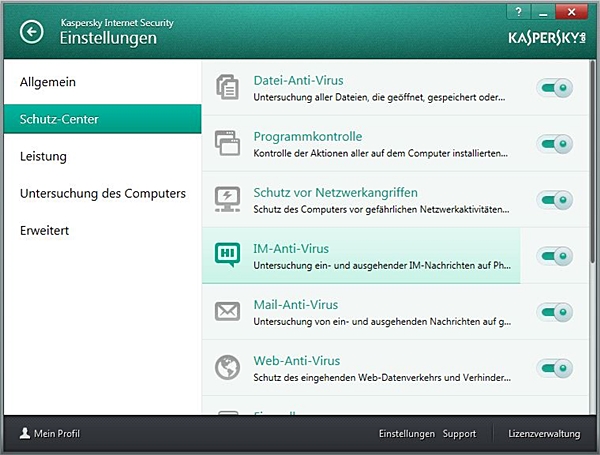Click description 'Schutz des eingehenden Web-Datenverkehrs'
This screenshot has width=600, height=455.
pos(382,378)
